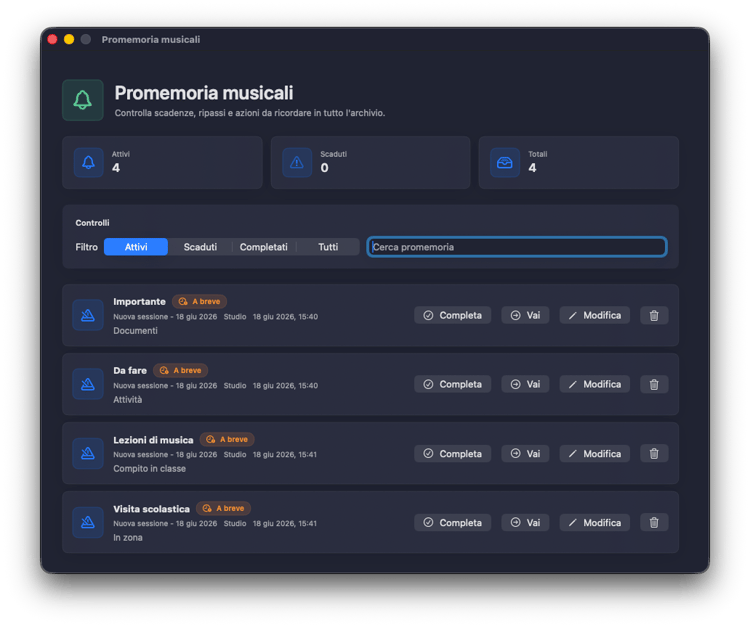The image size is (750, 627).
Task: Click the green bell header icon
Action: (83, 100)
